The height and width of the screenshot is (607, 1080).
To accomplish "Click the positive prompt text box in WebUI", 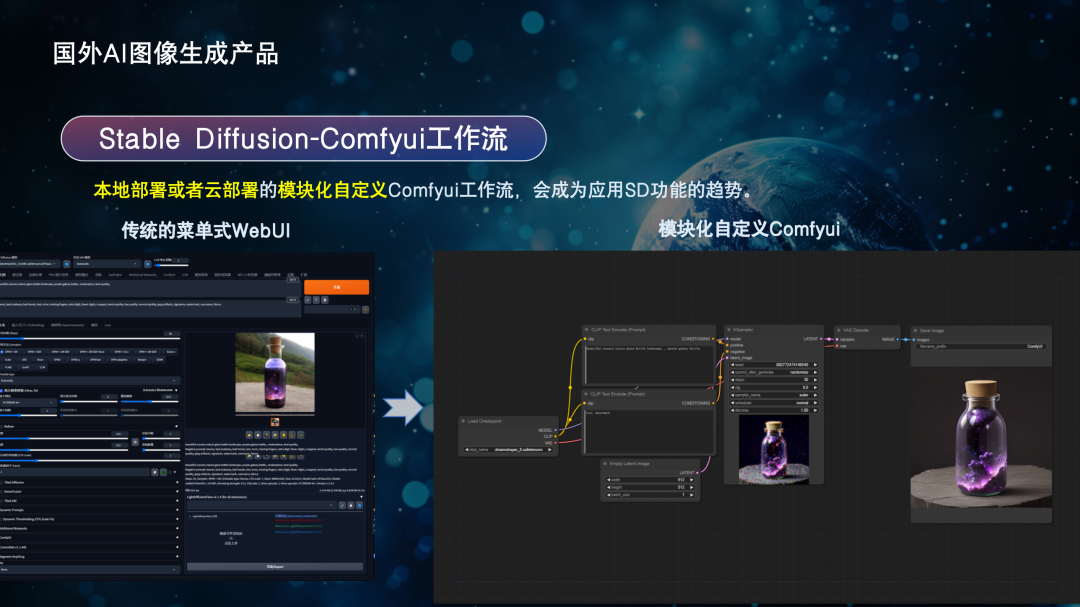I will [150, 288].
